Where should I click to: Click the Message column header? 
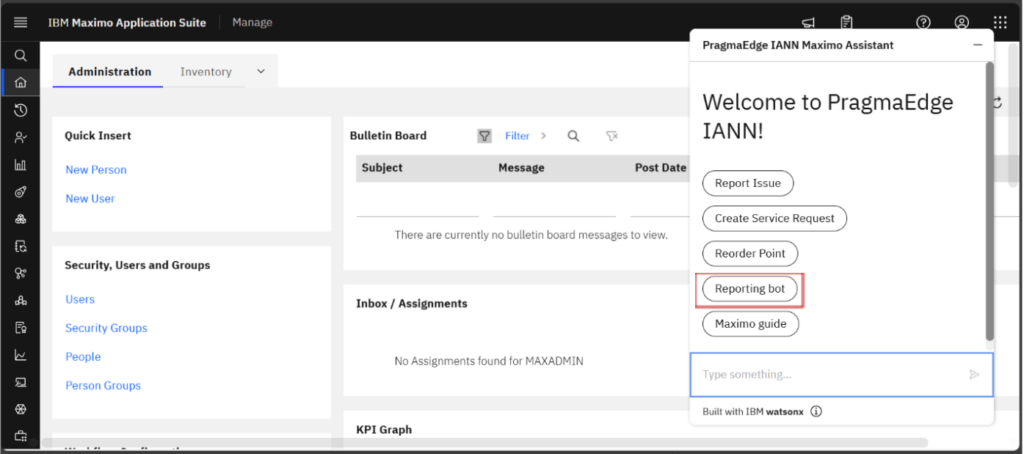(x=521, y=168)
